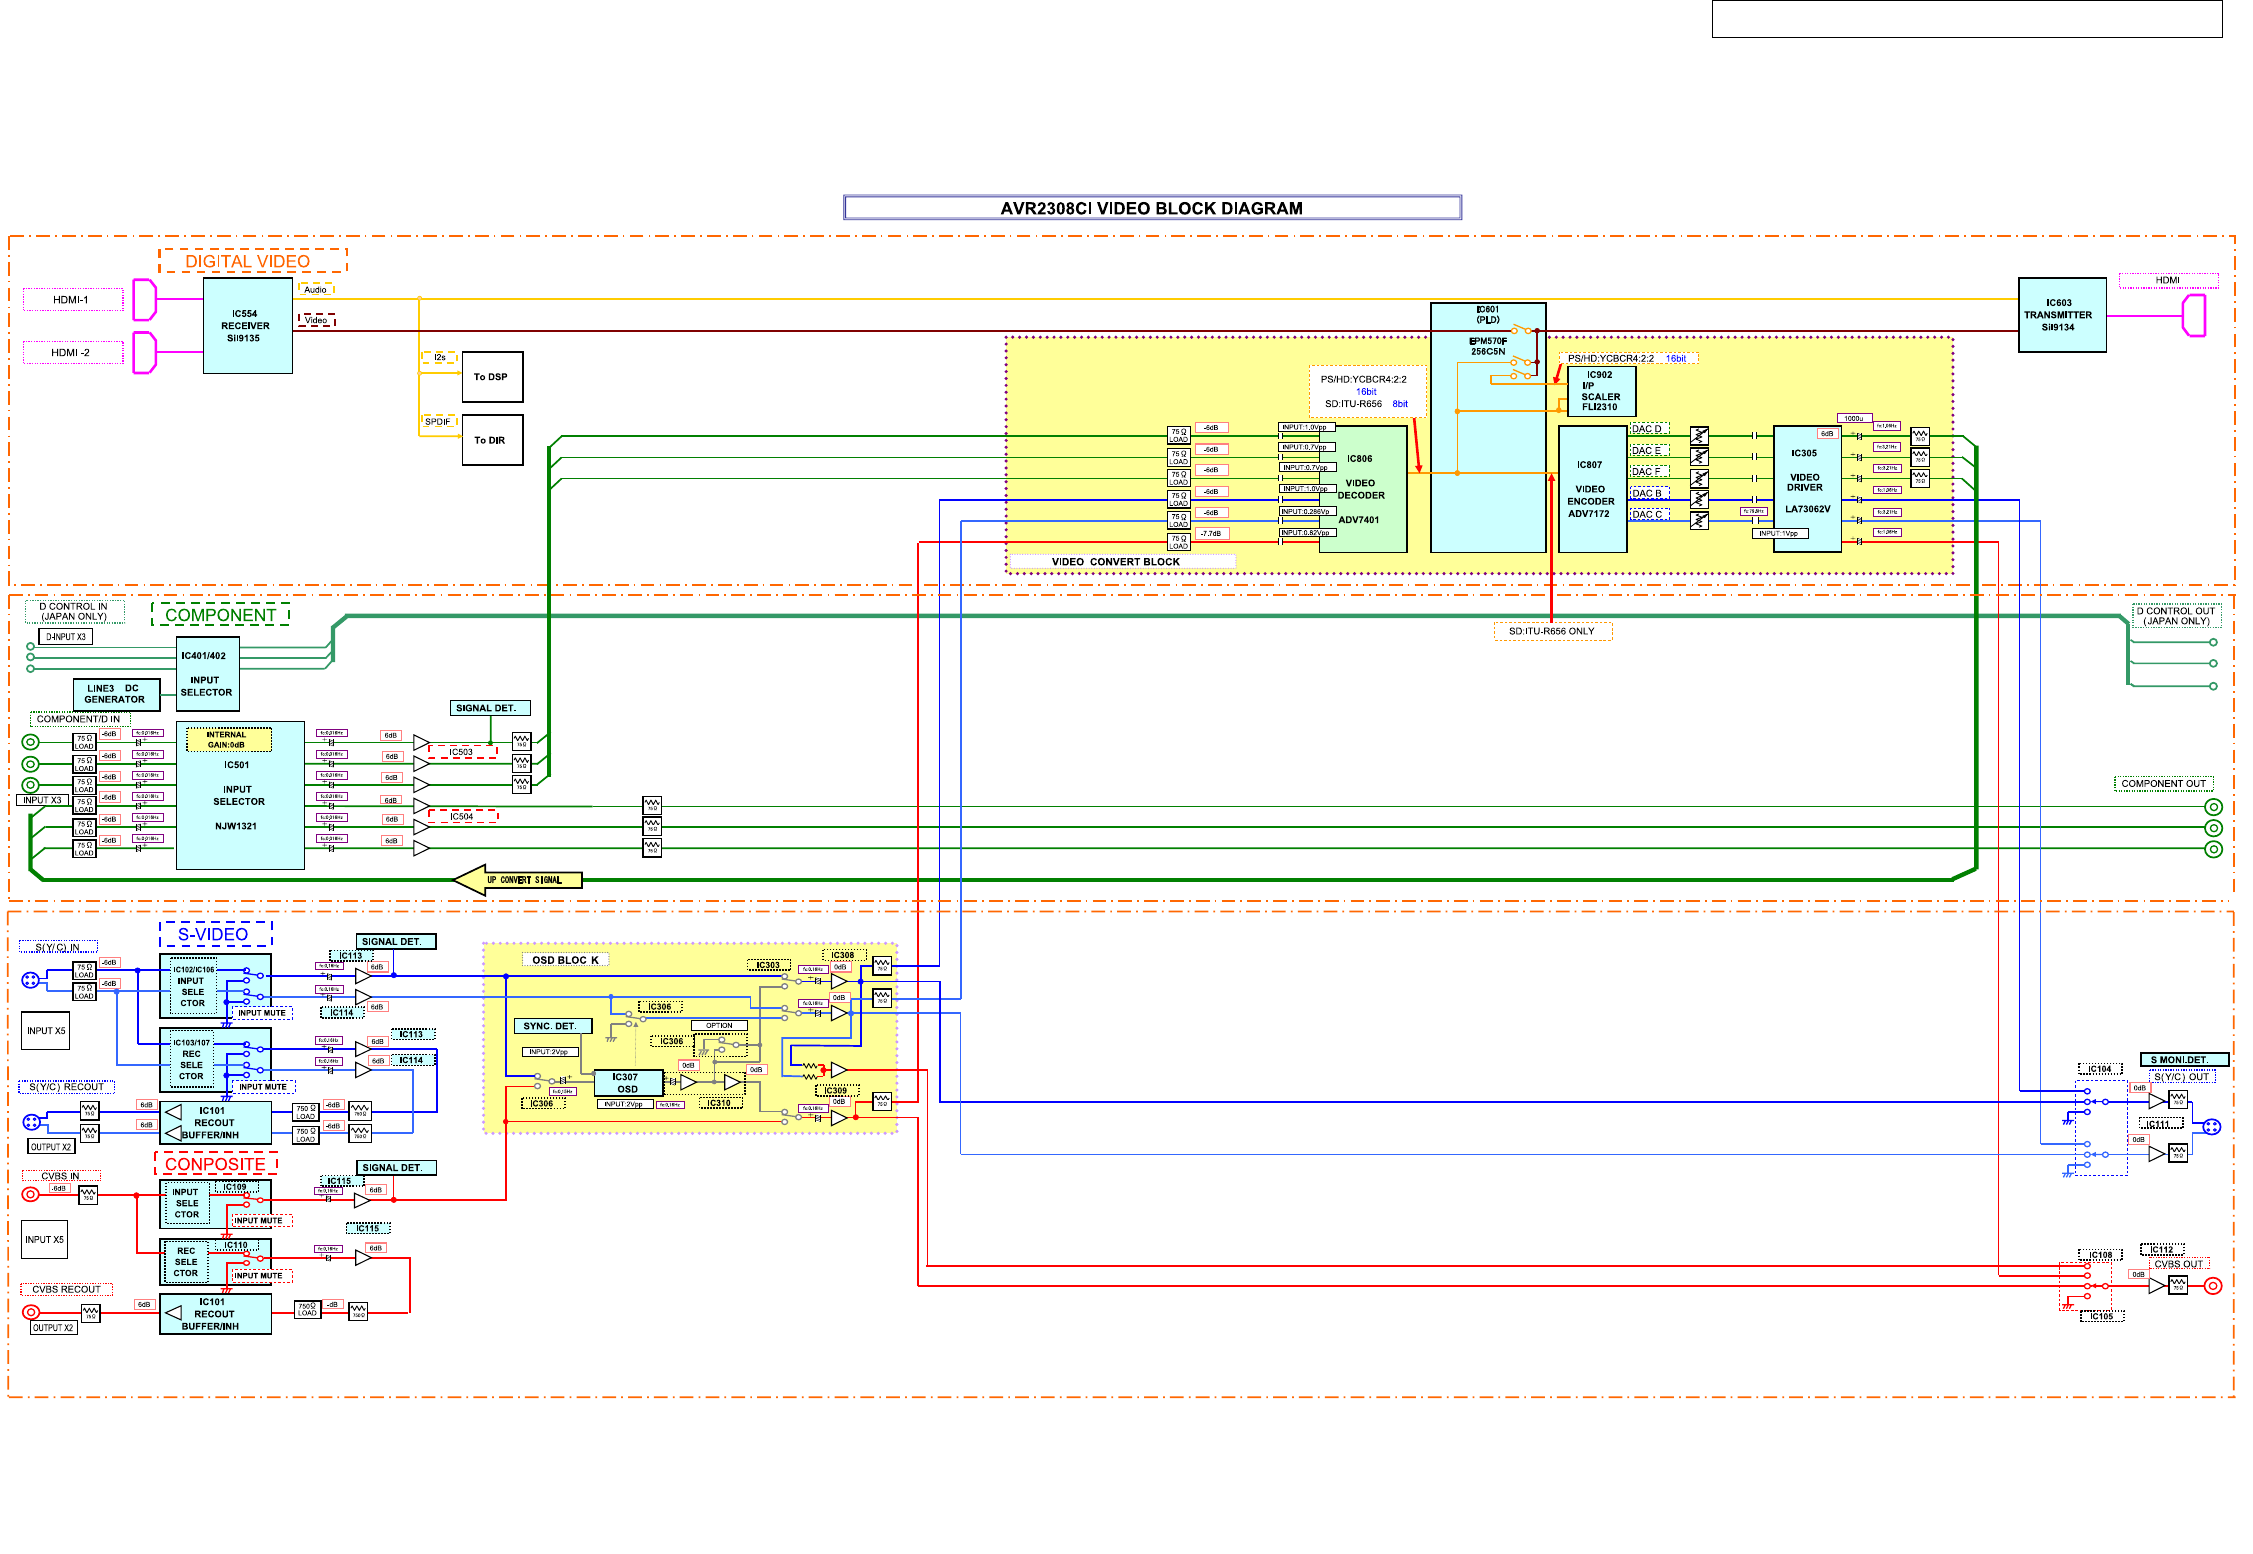Select the IC501 INPUT SELECTOR NJW1321 block

240,795
